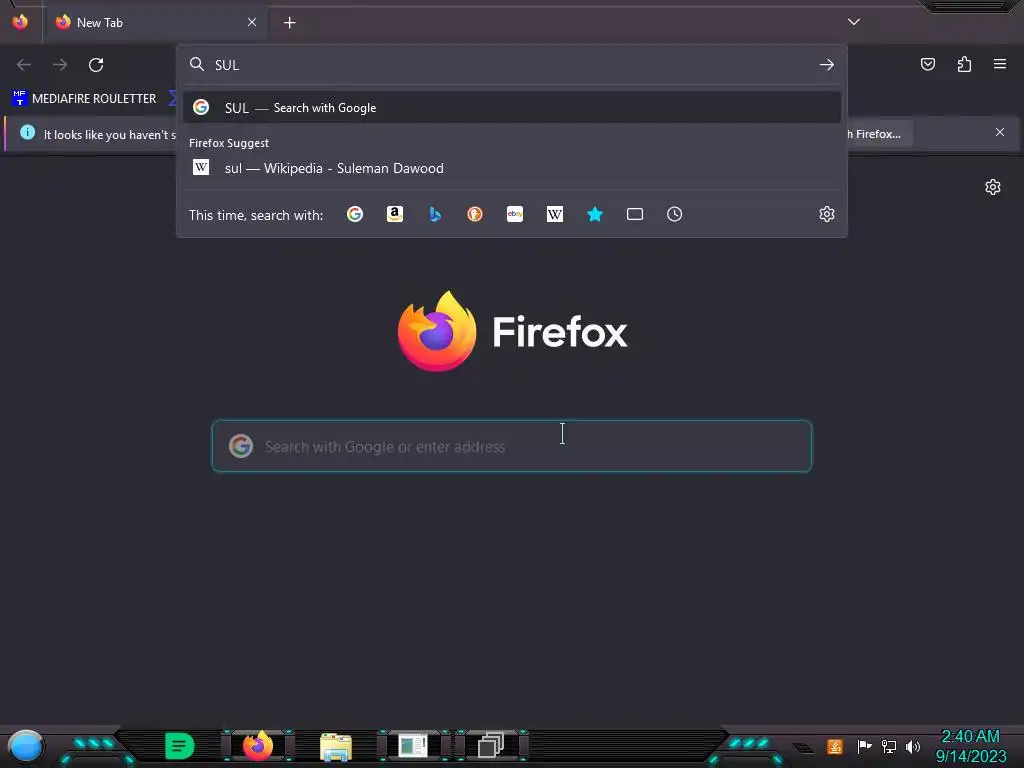Open the taskbar window switcher icon

pyautogui.click(x=490, y=745)
